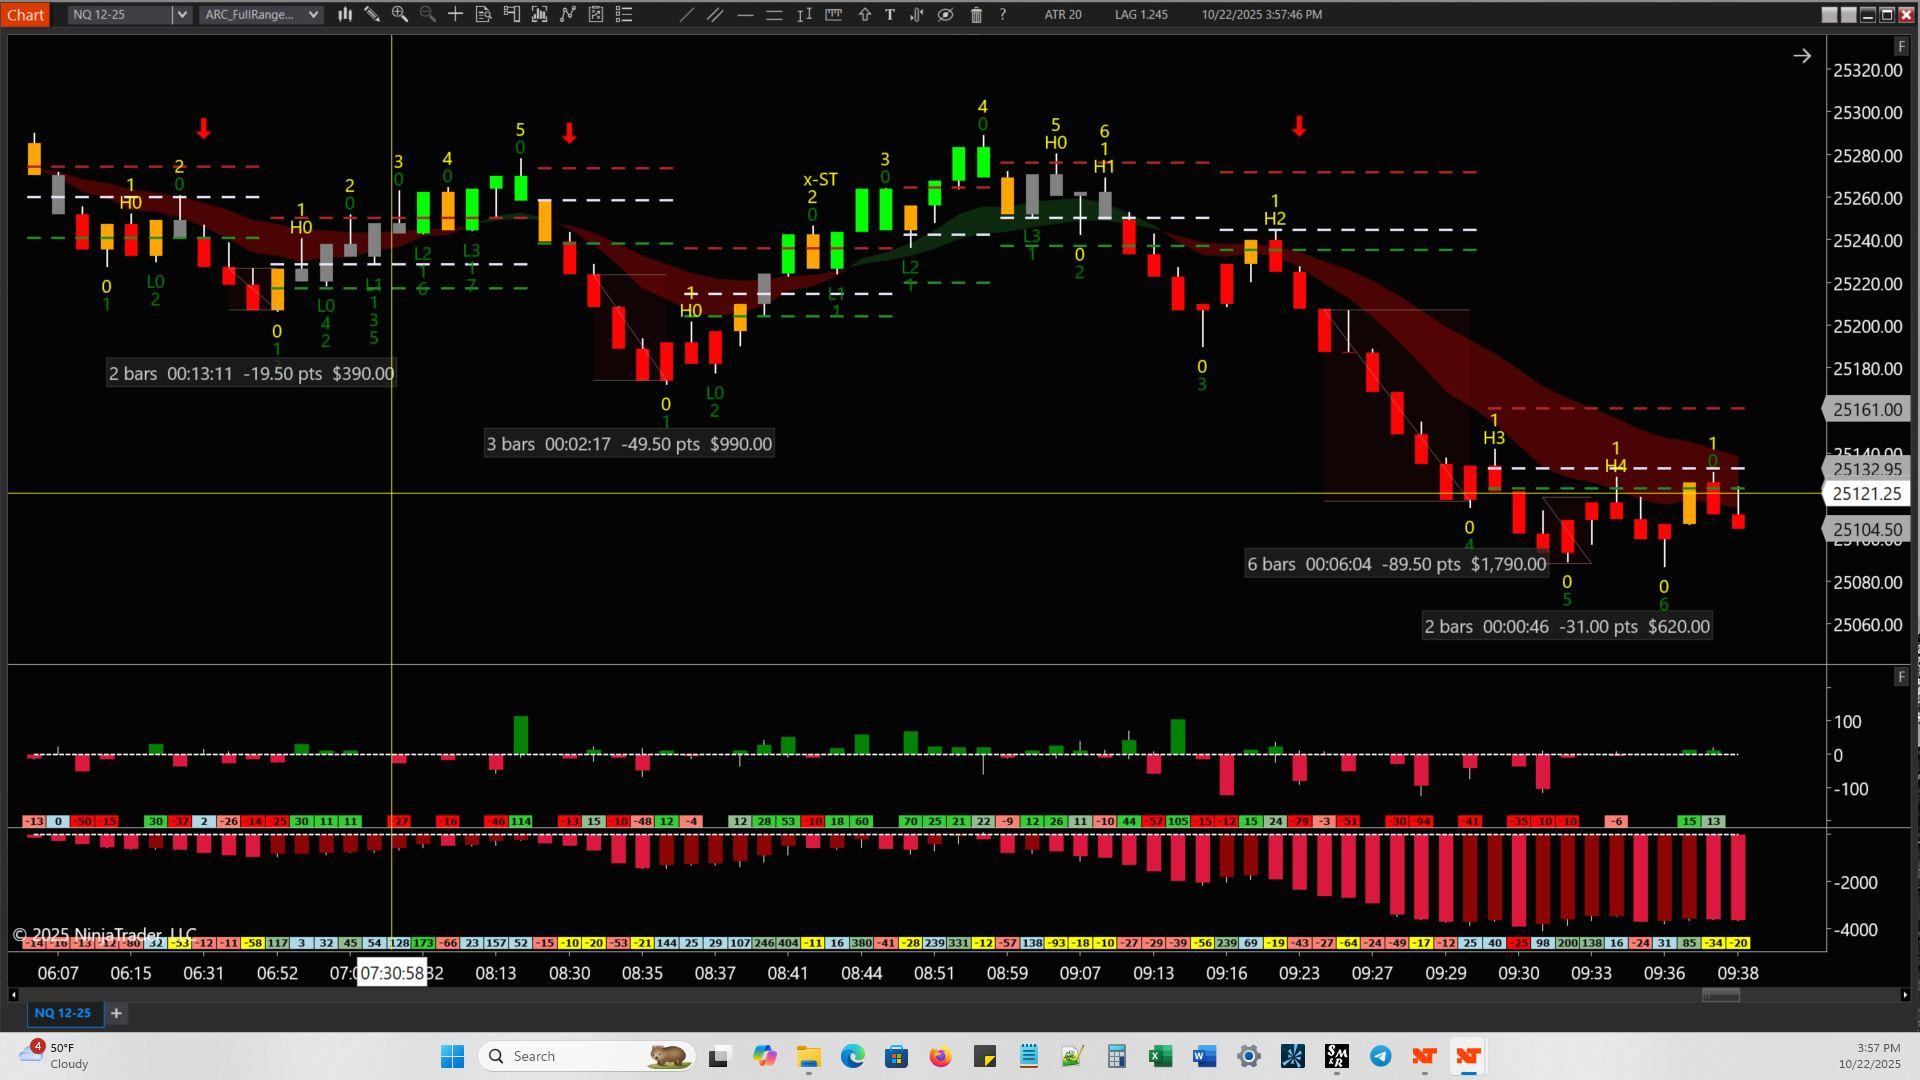Viewport: 1920px width, 1080px height.
Task: Select the single line drawing tool
Action: click(687, 14)
